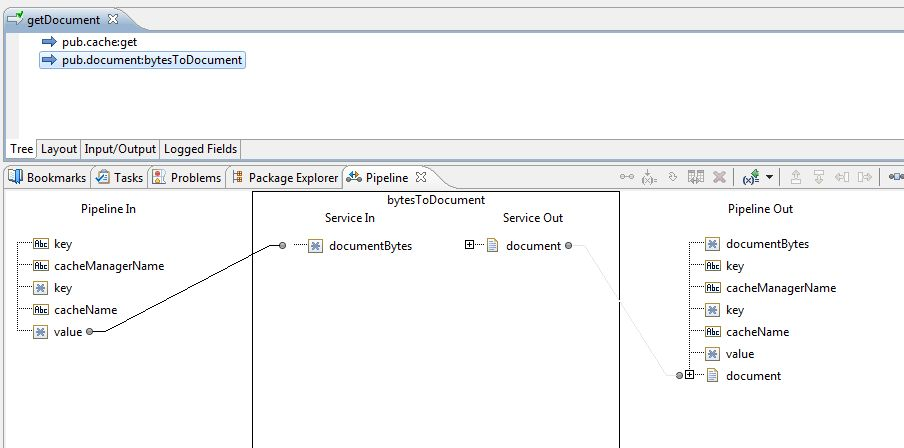Screen dimensions: 904x448
Task: Select the string key variable in Pipeline In
Action: 63,244
